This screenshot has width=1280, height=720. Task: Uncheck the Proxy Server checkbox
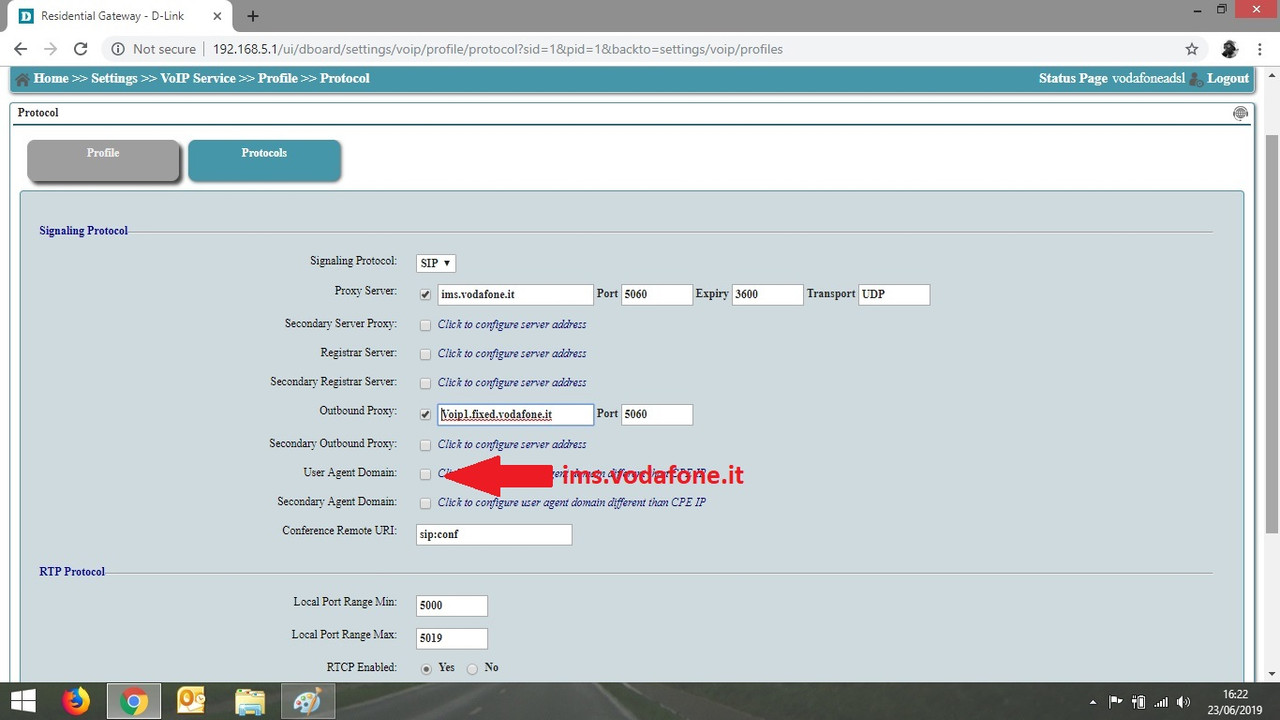(x=426, y=295)
